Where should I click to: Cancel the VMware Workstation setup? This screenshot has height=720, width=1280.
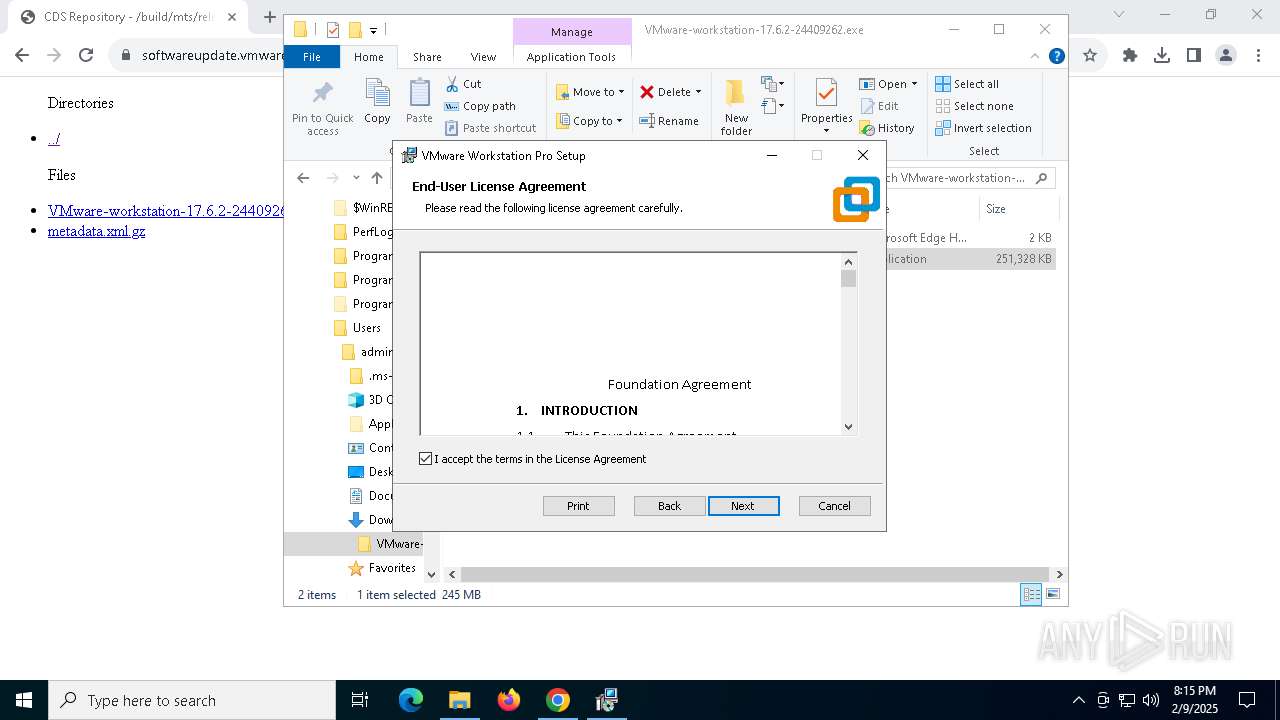pyautogui.click(x=834, y=506)
